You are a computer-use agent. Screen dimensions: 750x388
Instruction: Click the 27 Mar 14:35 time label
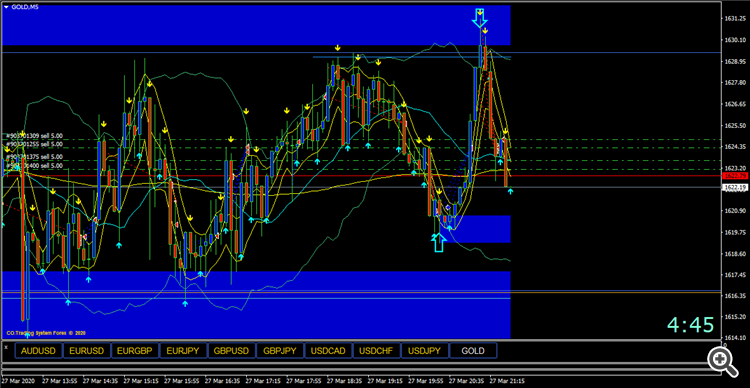click(100, 381)
